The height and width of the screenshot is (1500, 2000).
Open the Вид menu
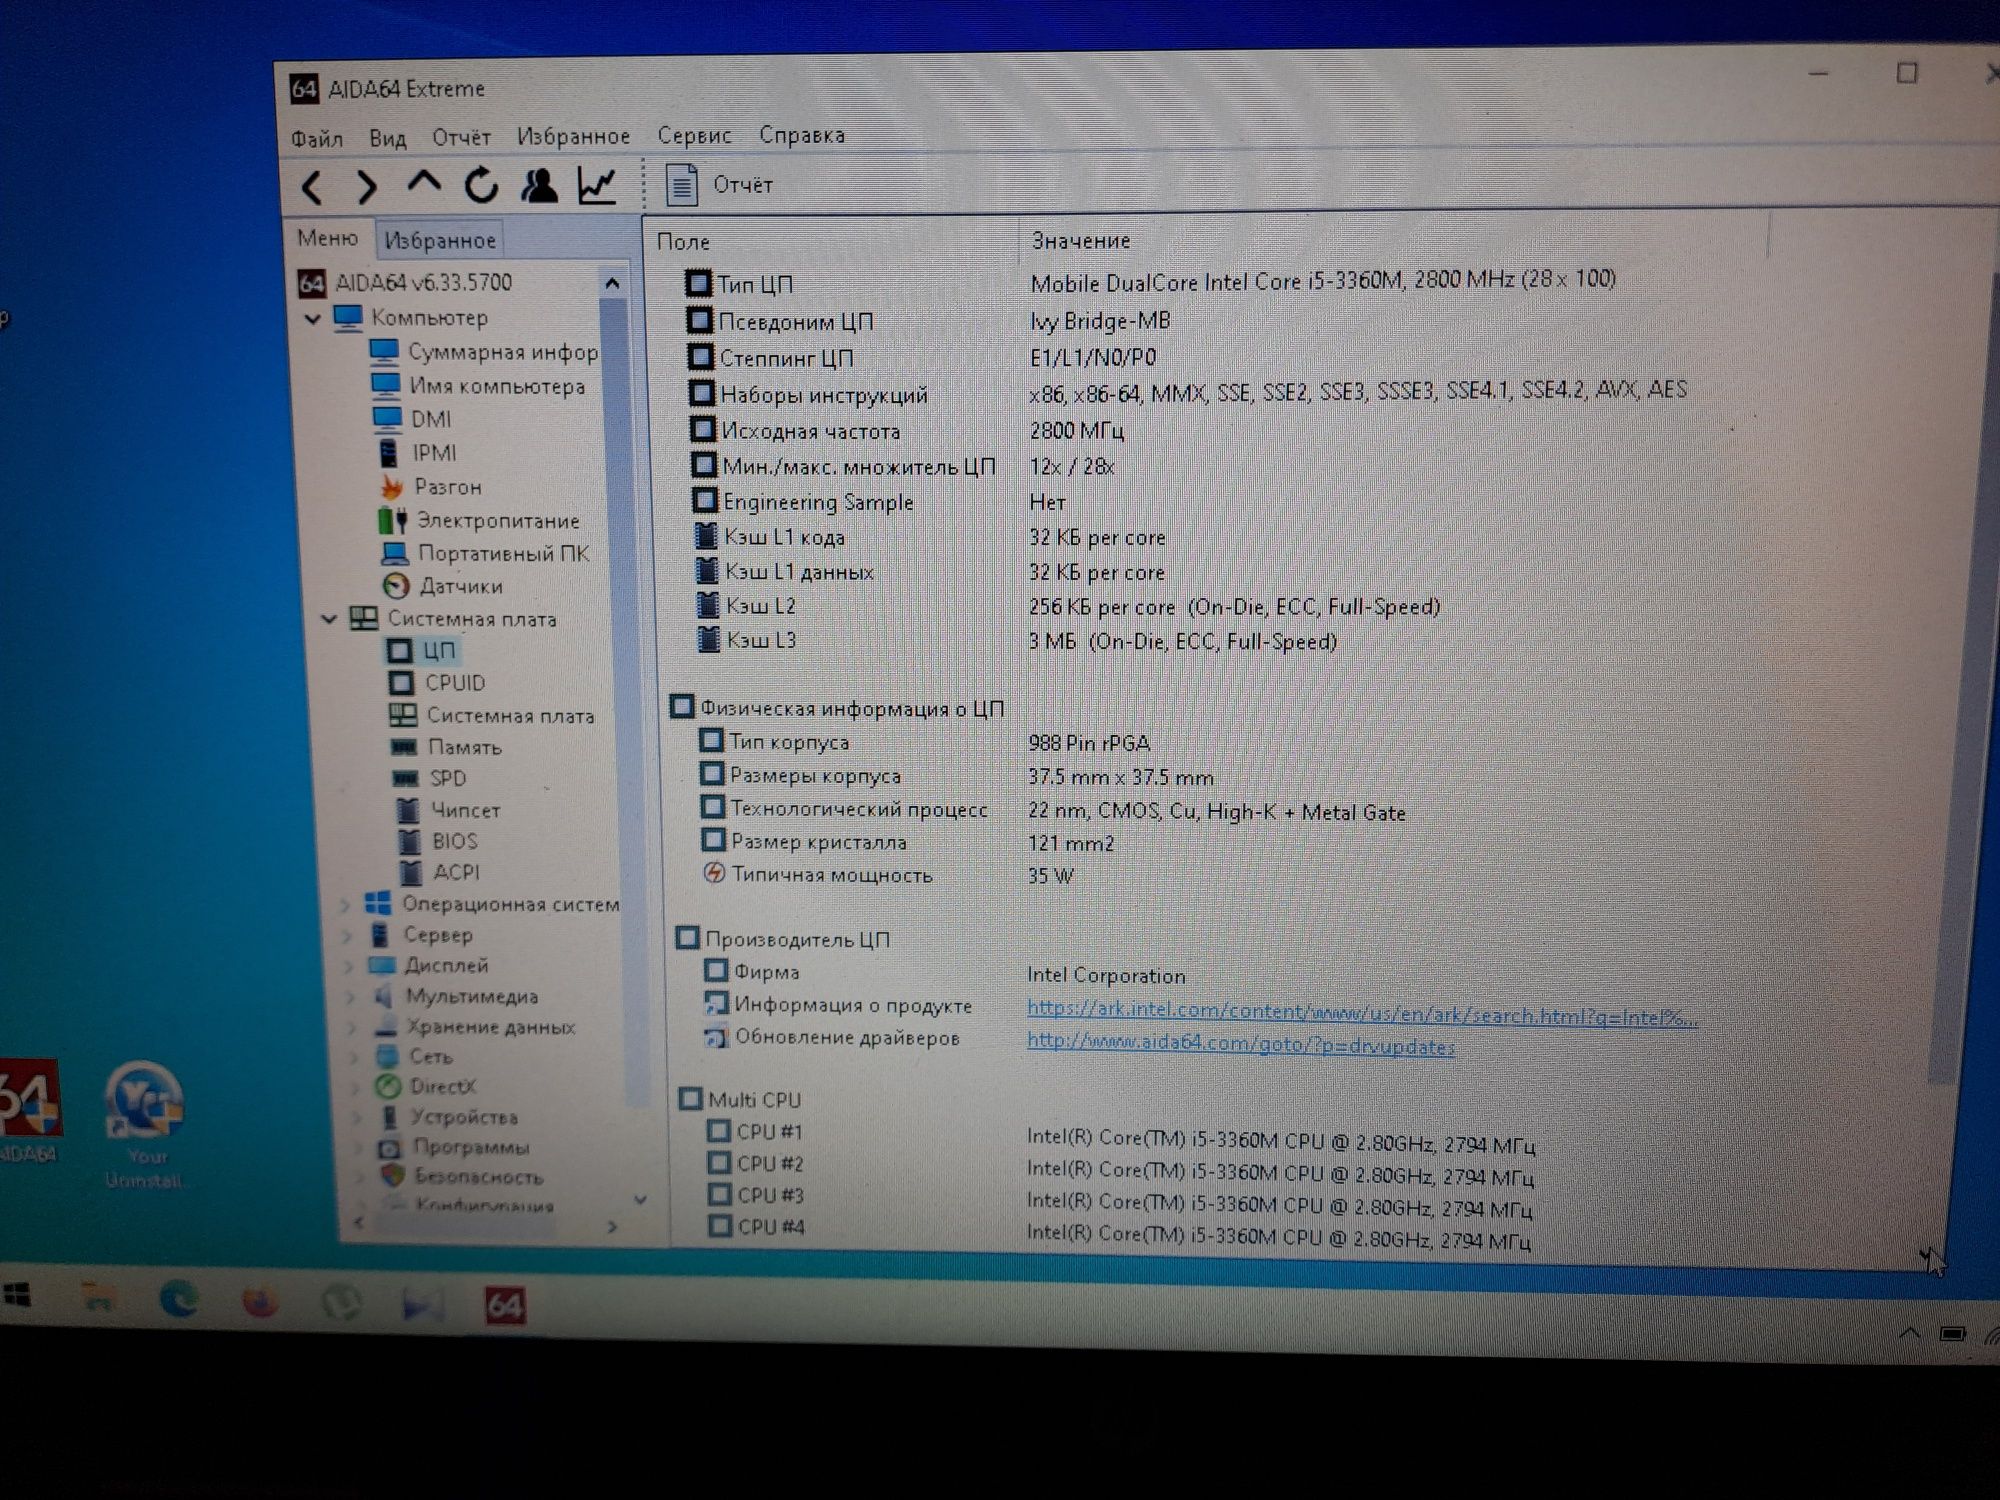(387, 138)
